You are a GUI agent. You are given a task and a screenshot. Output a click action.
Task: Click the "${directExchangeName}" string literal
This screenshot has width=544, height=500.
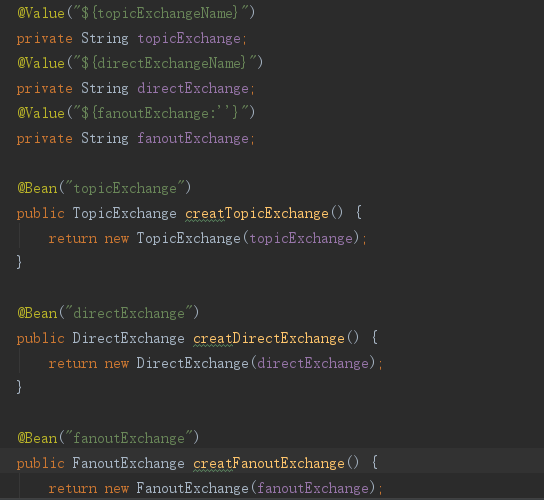tap(164, 63)
